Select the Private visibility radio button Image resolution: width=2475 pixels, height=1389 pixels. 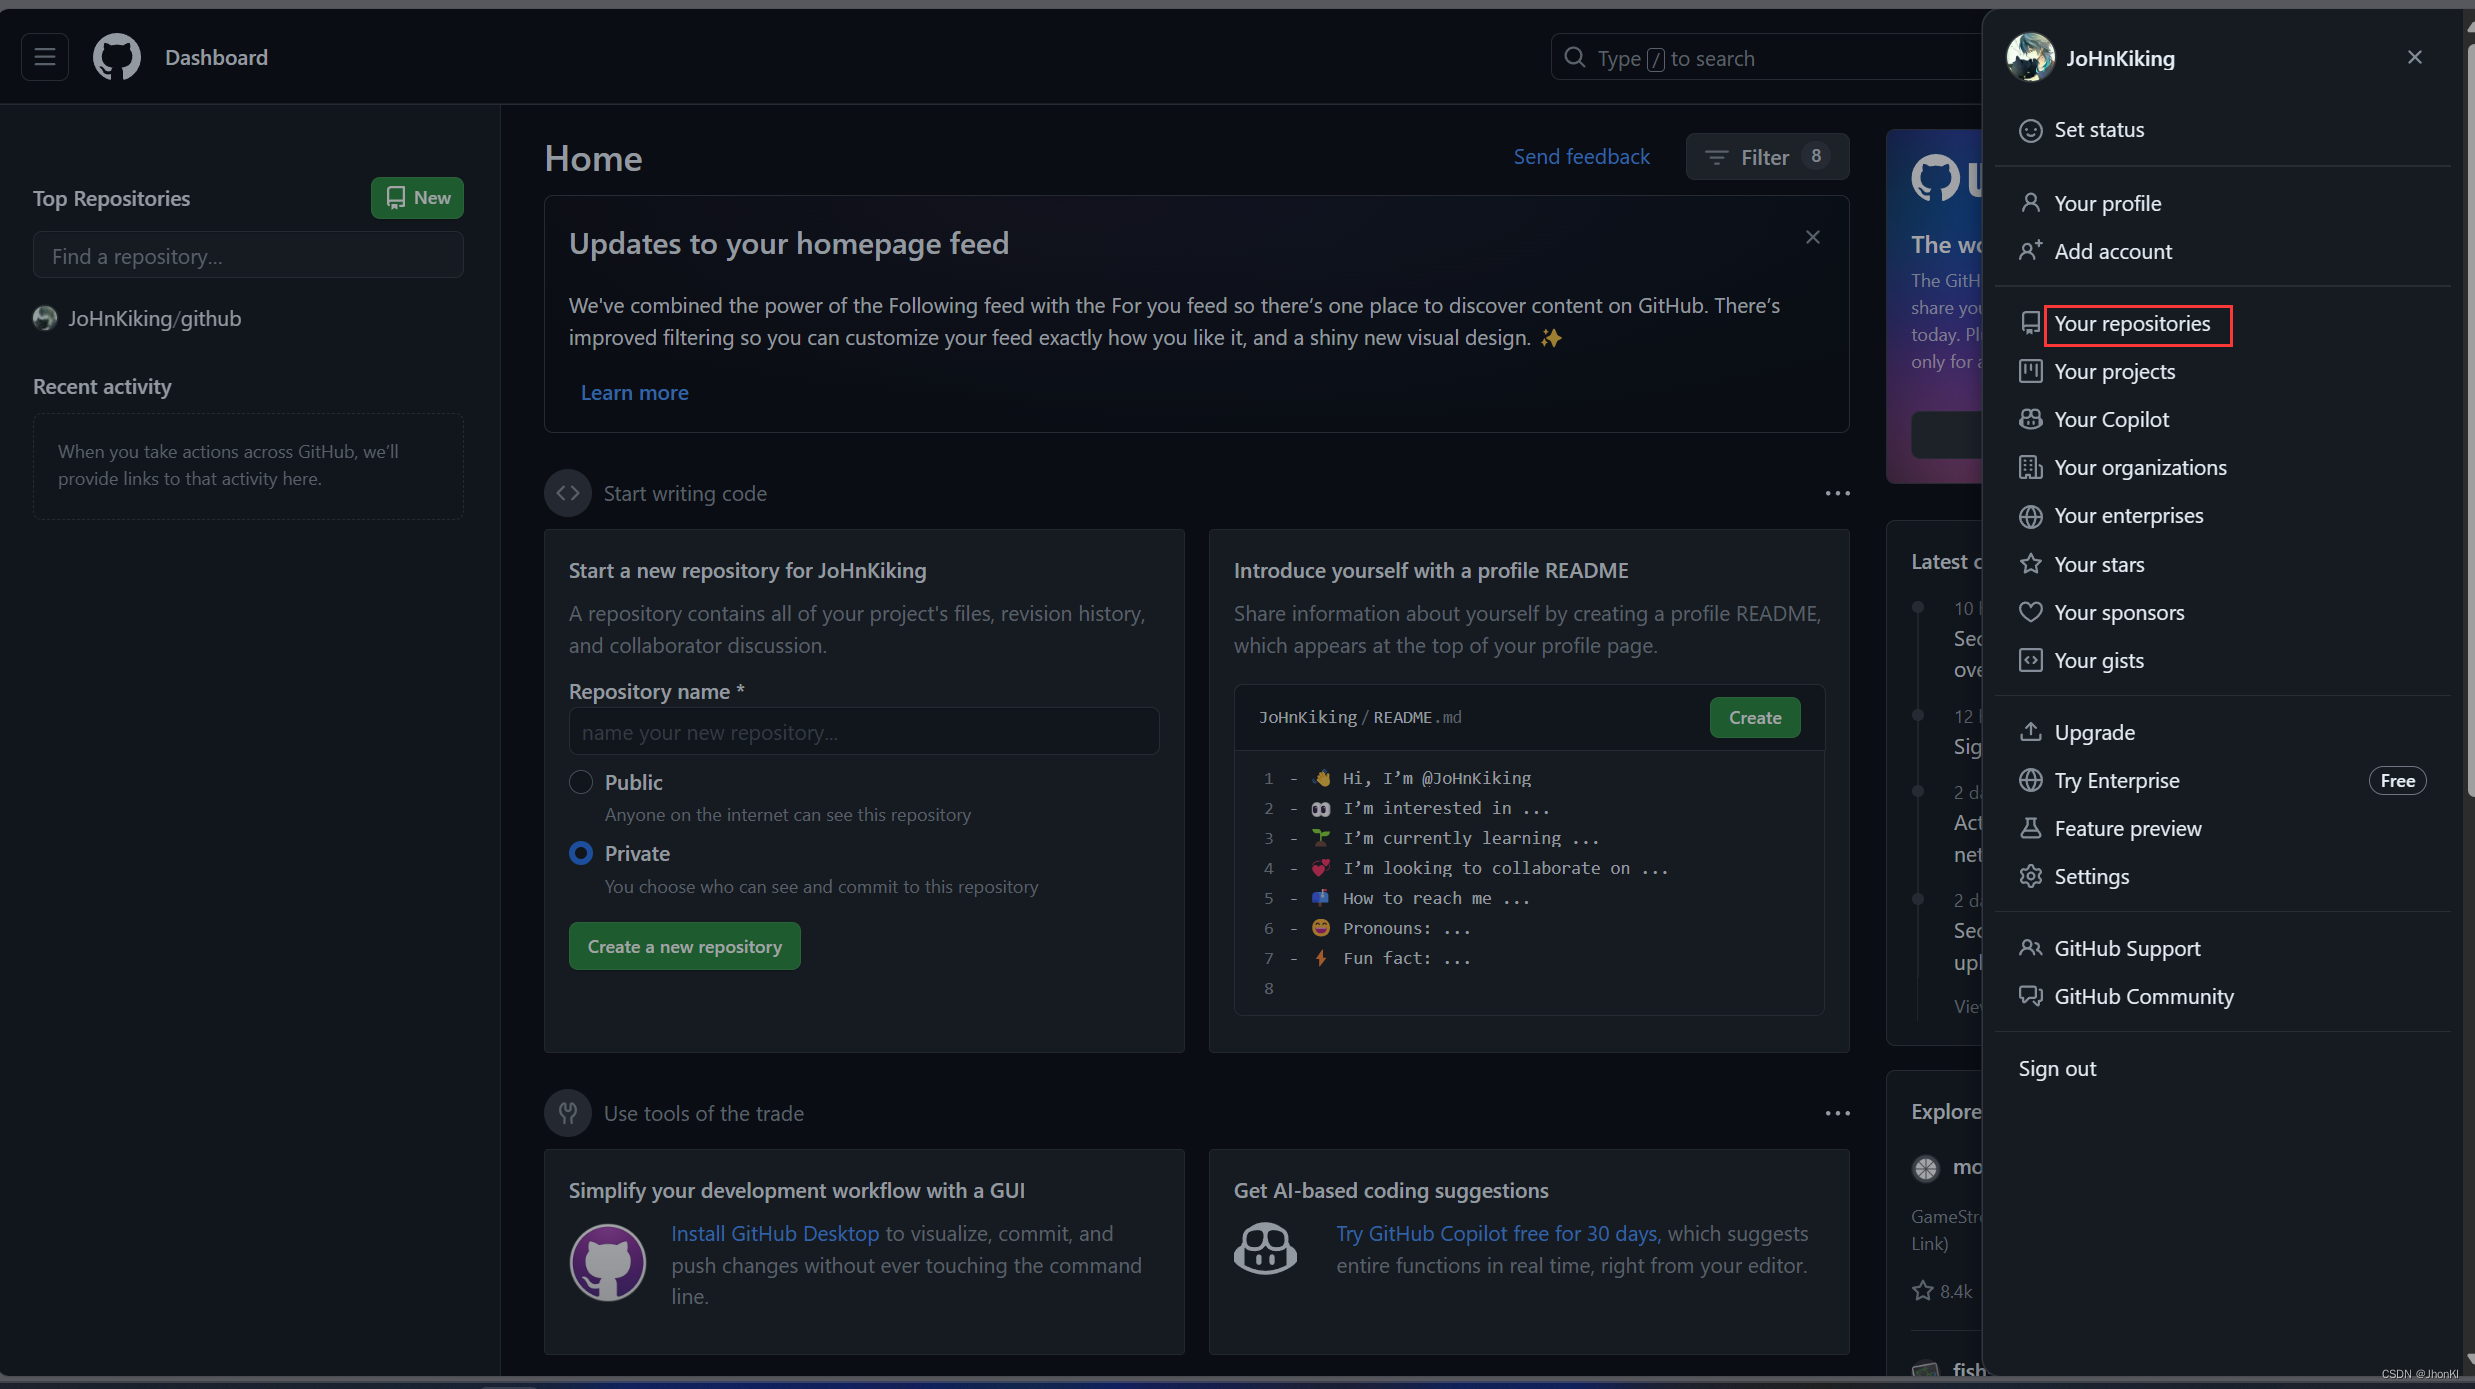click(x=581, y=853)
